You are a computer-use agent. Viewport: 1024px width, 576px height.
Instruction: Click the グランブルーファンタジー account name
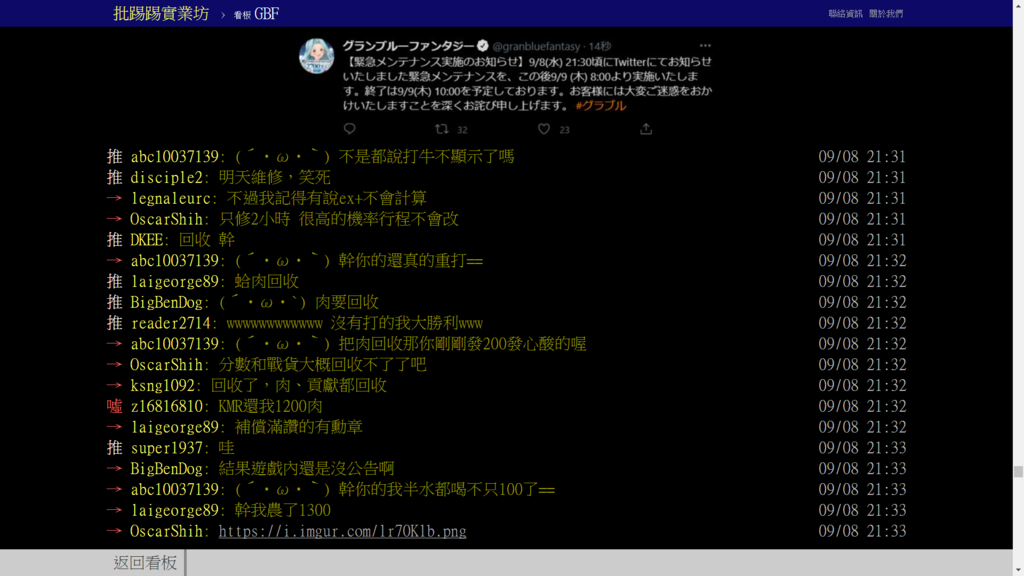pyautogui.click(x=408, y=46)
